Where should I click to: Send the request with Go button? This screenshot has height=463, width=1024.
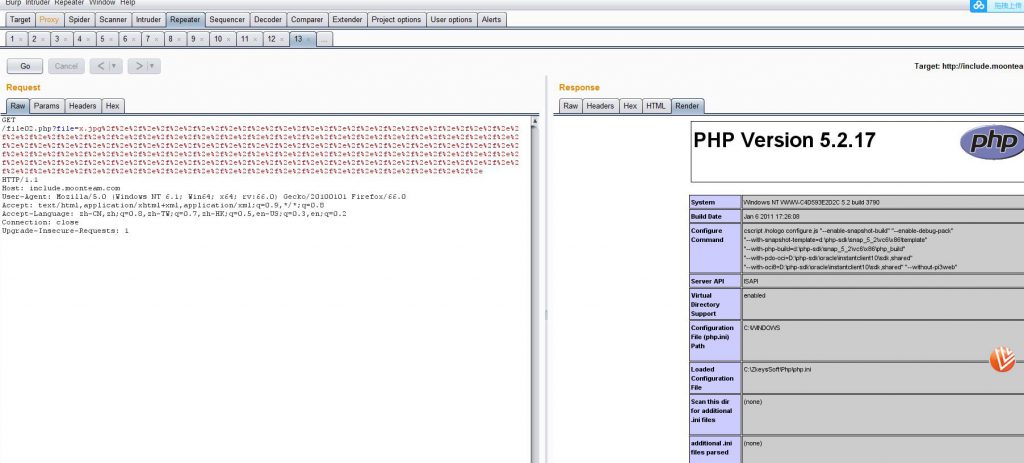tap(25, 66)
